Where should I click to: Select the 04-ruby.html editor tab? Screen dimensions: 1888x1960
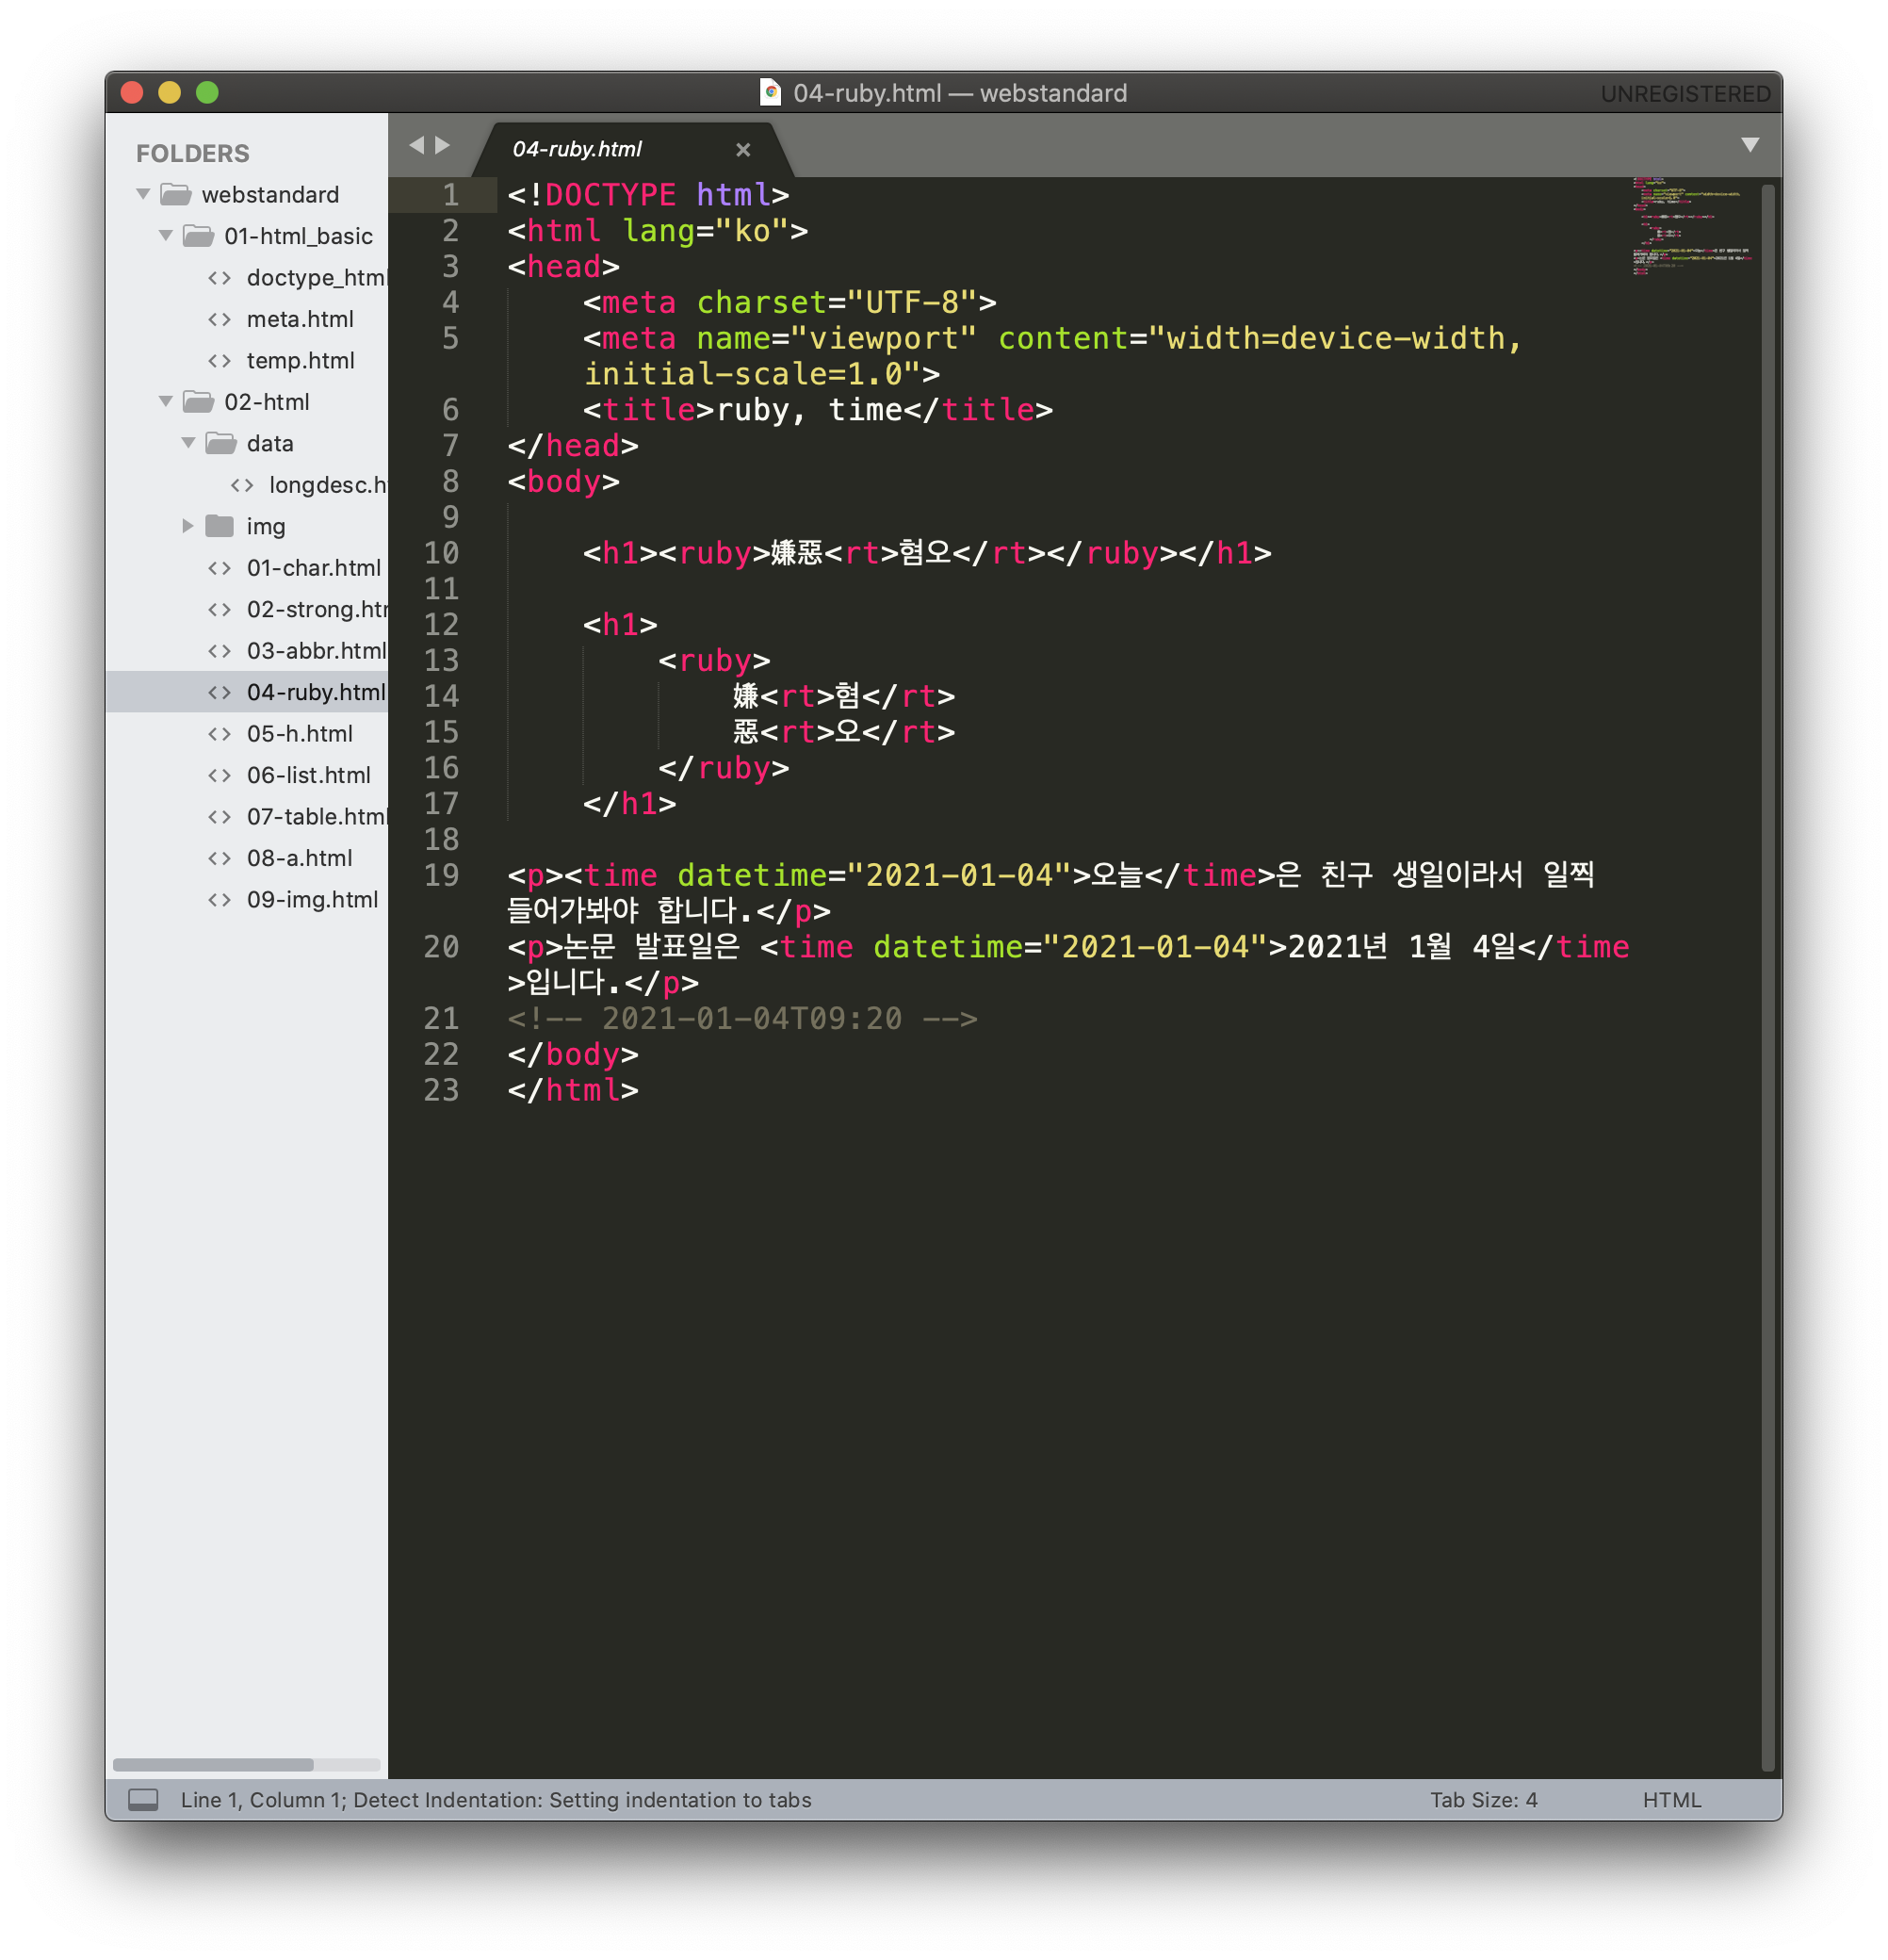pos(578,150)
